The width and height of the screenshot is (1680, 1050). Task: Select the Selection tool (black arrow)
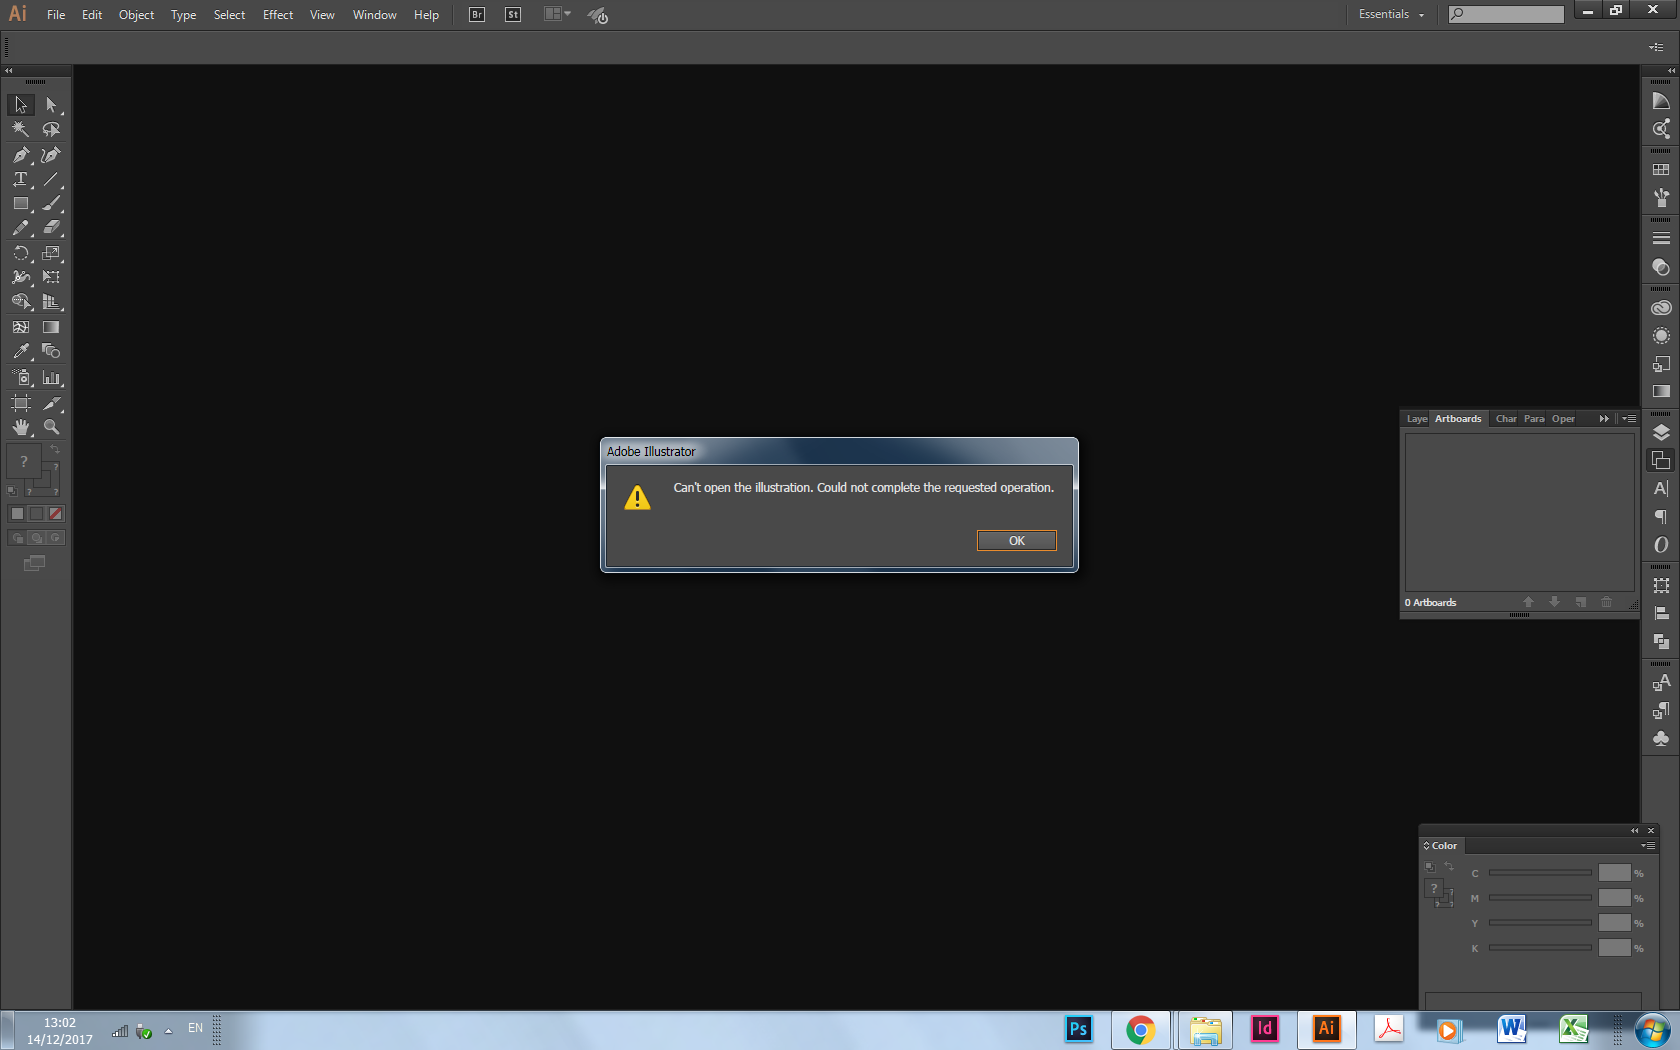point(21,105)
